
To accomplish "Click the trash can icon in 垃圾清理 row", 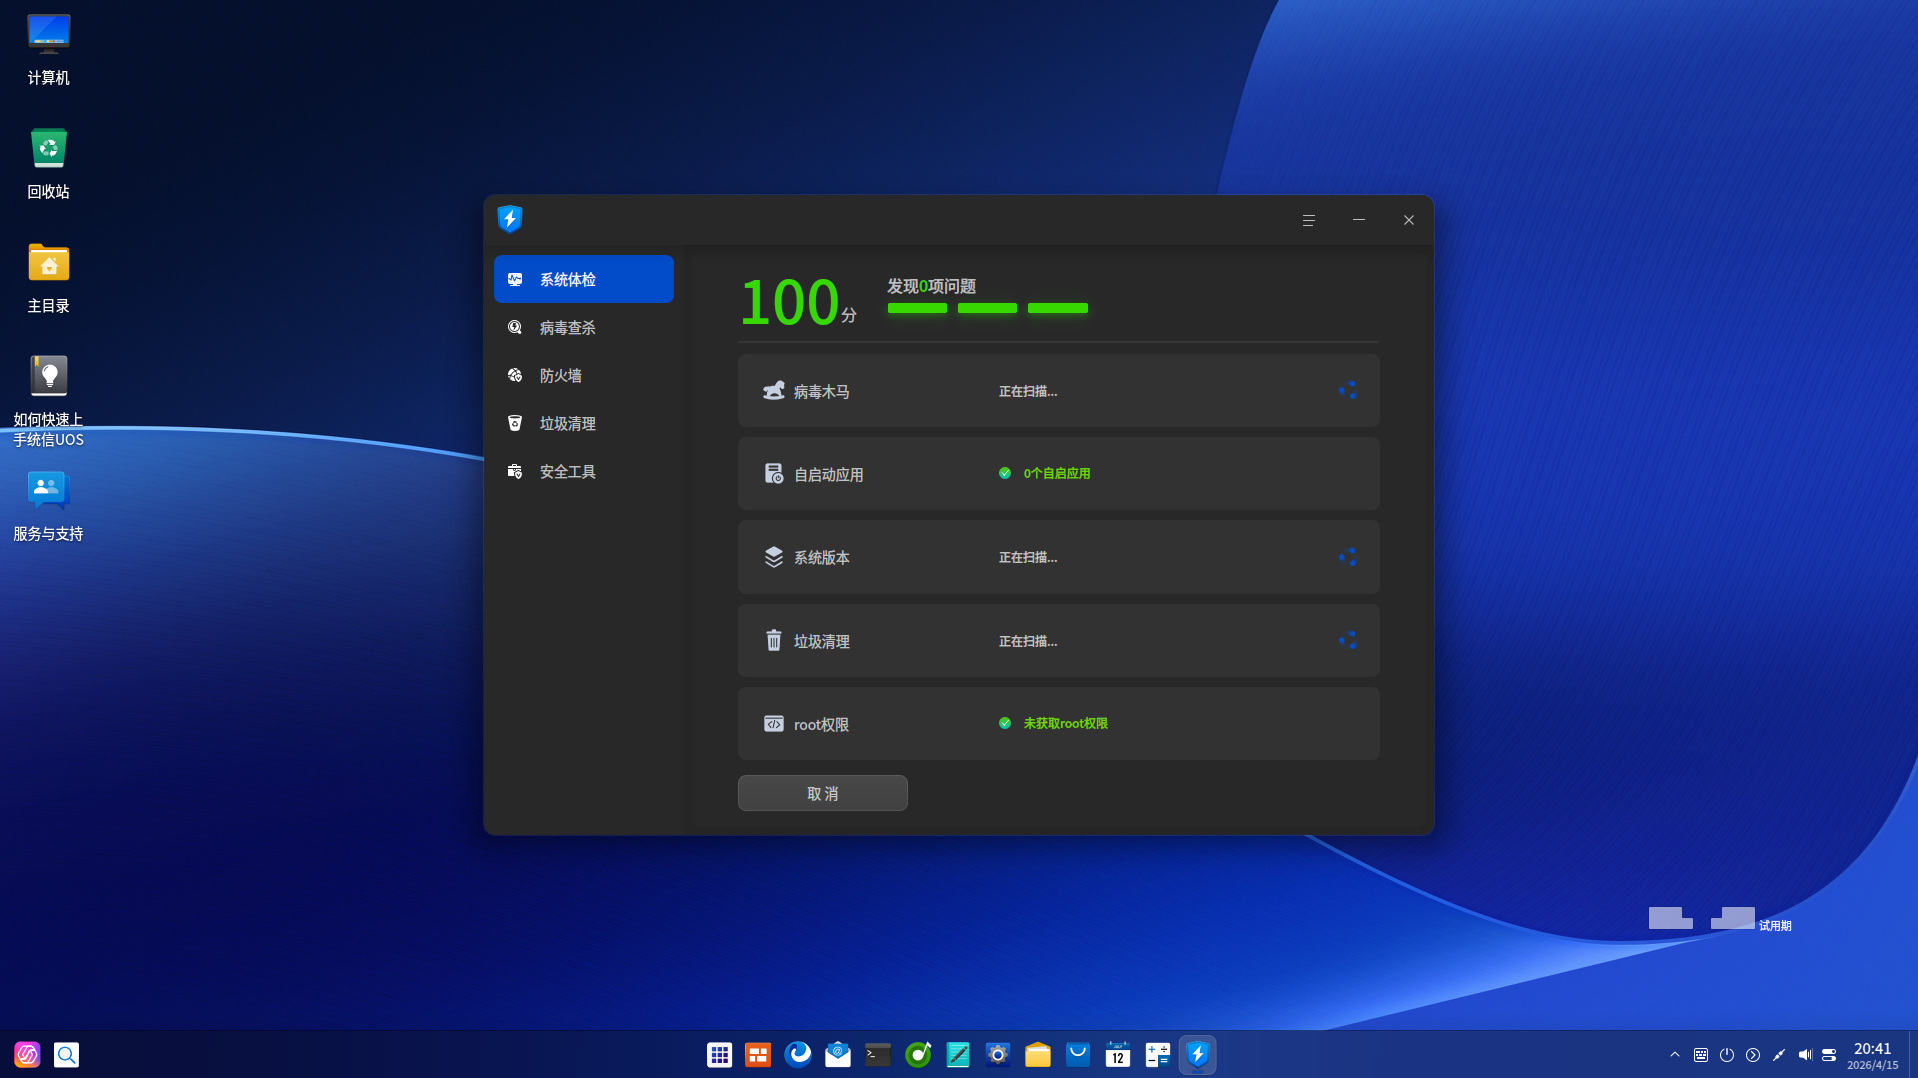I will 773,640.
